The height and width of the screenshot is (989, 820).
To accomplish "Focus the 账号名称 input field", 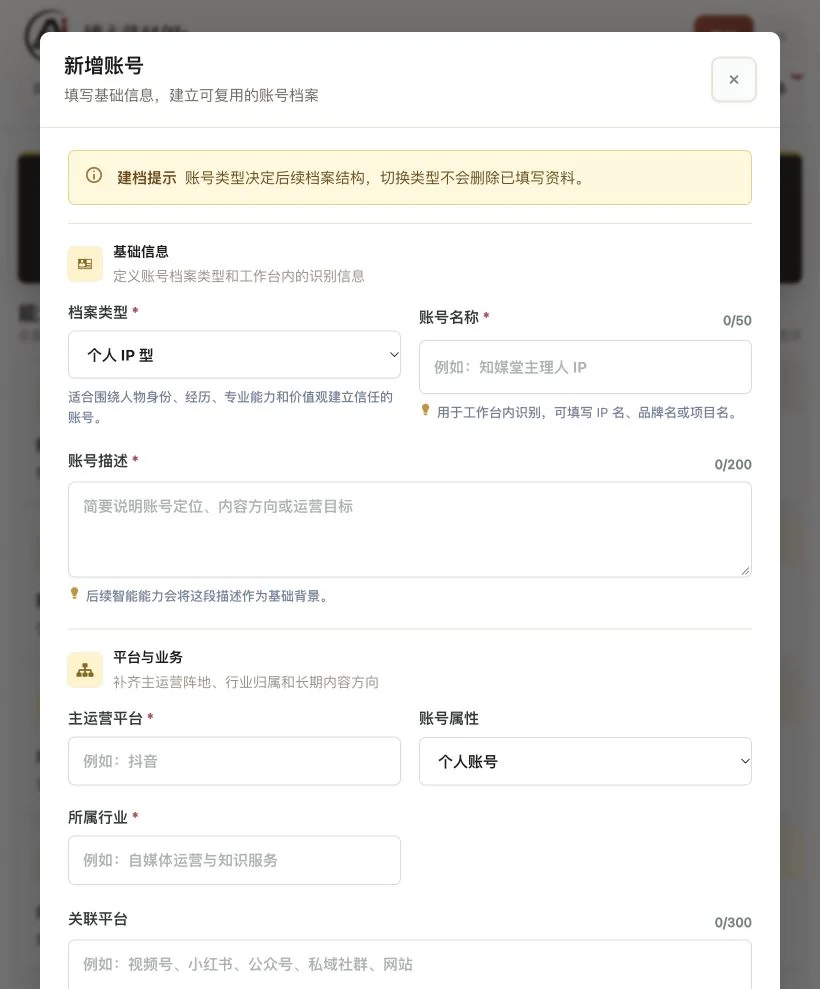I will [585, 367].
